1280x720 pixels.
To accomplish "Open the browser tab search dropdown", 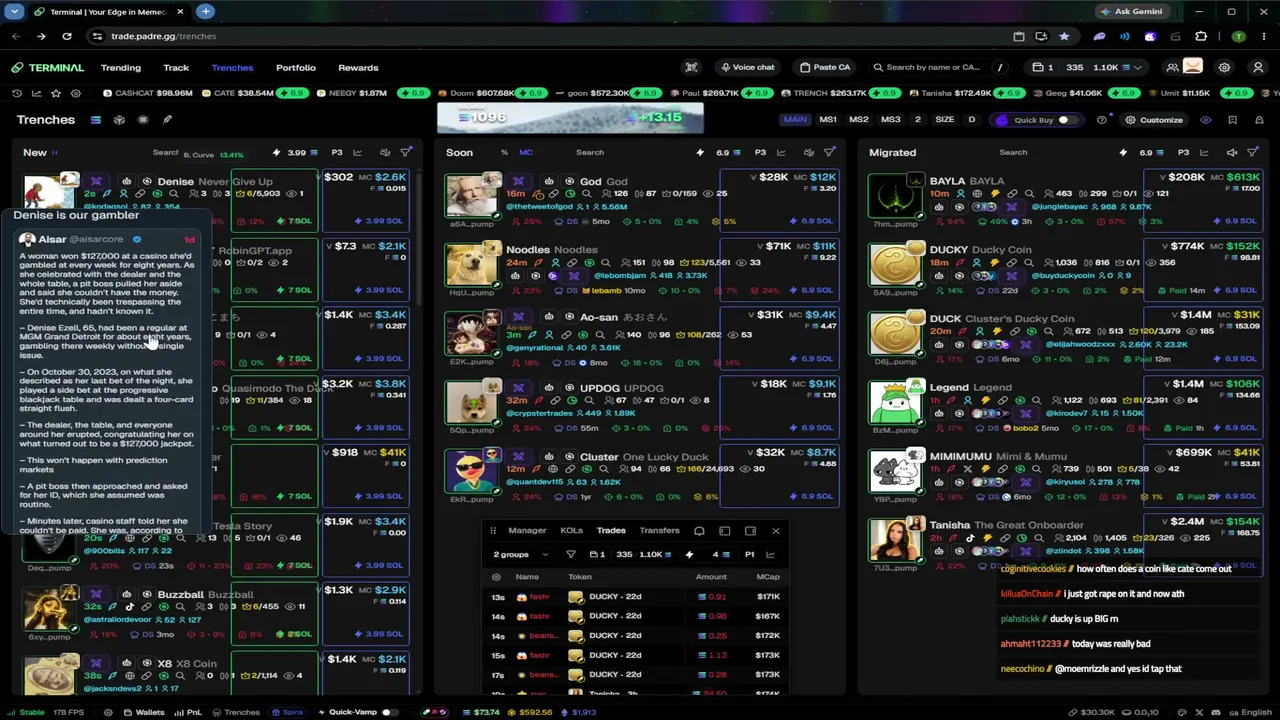I will pyautogui.click(x=14, y=11).
